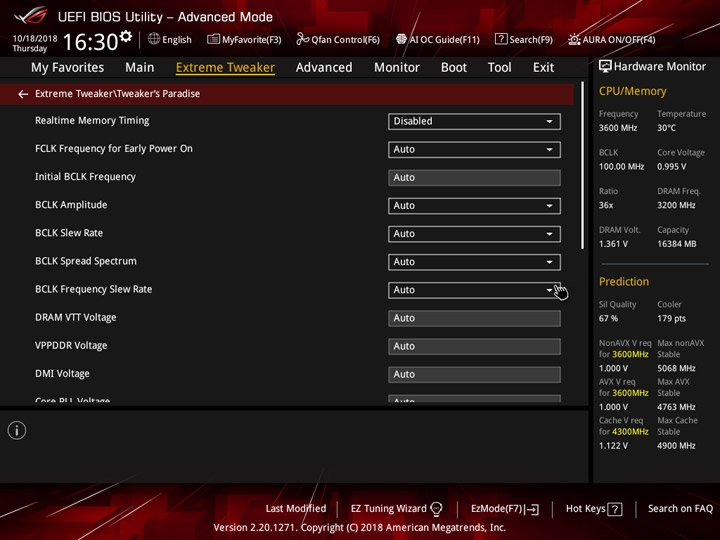
Task: Toggle AURA ON/OFF light icon
Action: (x=574, y=39)
